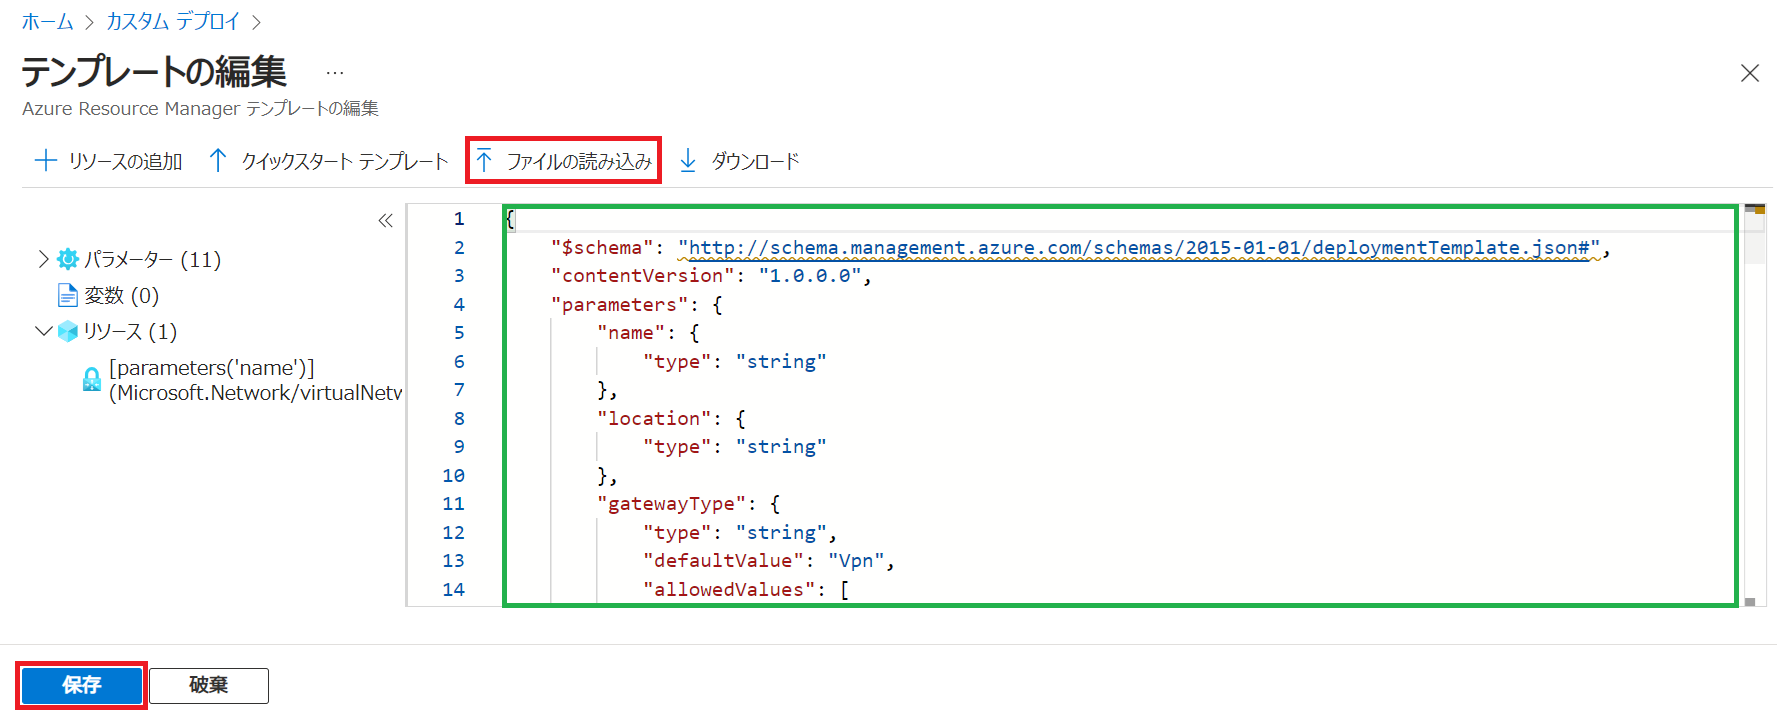Click ファイルの読み込み to load a file
This screenshot has height=714, width=1777.
pyautogui.click(x=579, y=161)
